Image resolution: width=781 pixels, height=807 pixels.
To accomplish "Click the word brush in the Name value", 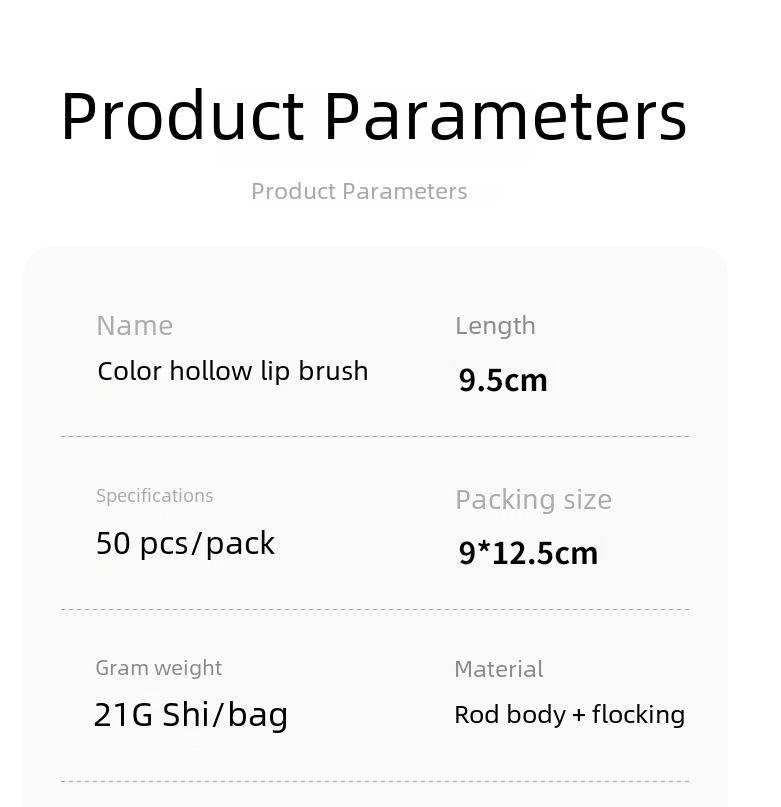I will (333, 371).
